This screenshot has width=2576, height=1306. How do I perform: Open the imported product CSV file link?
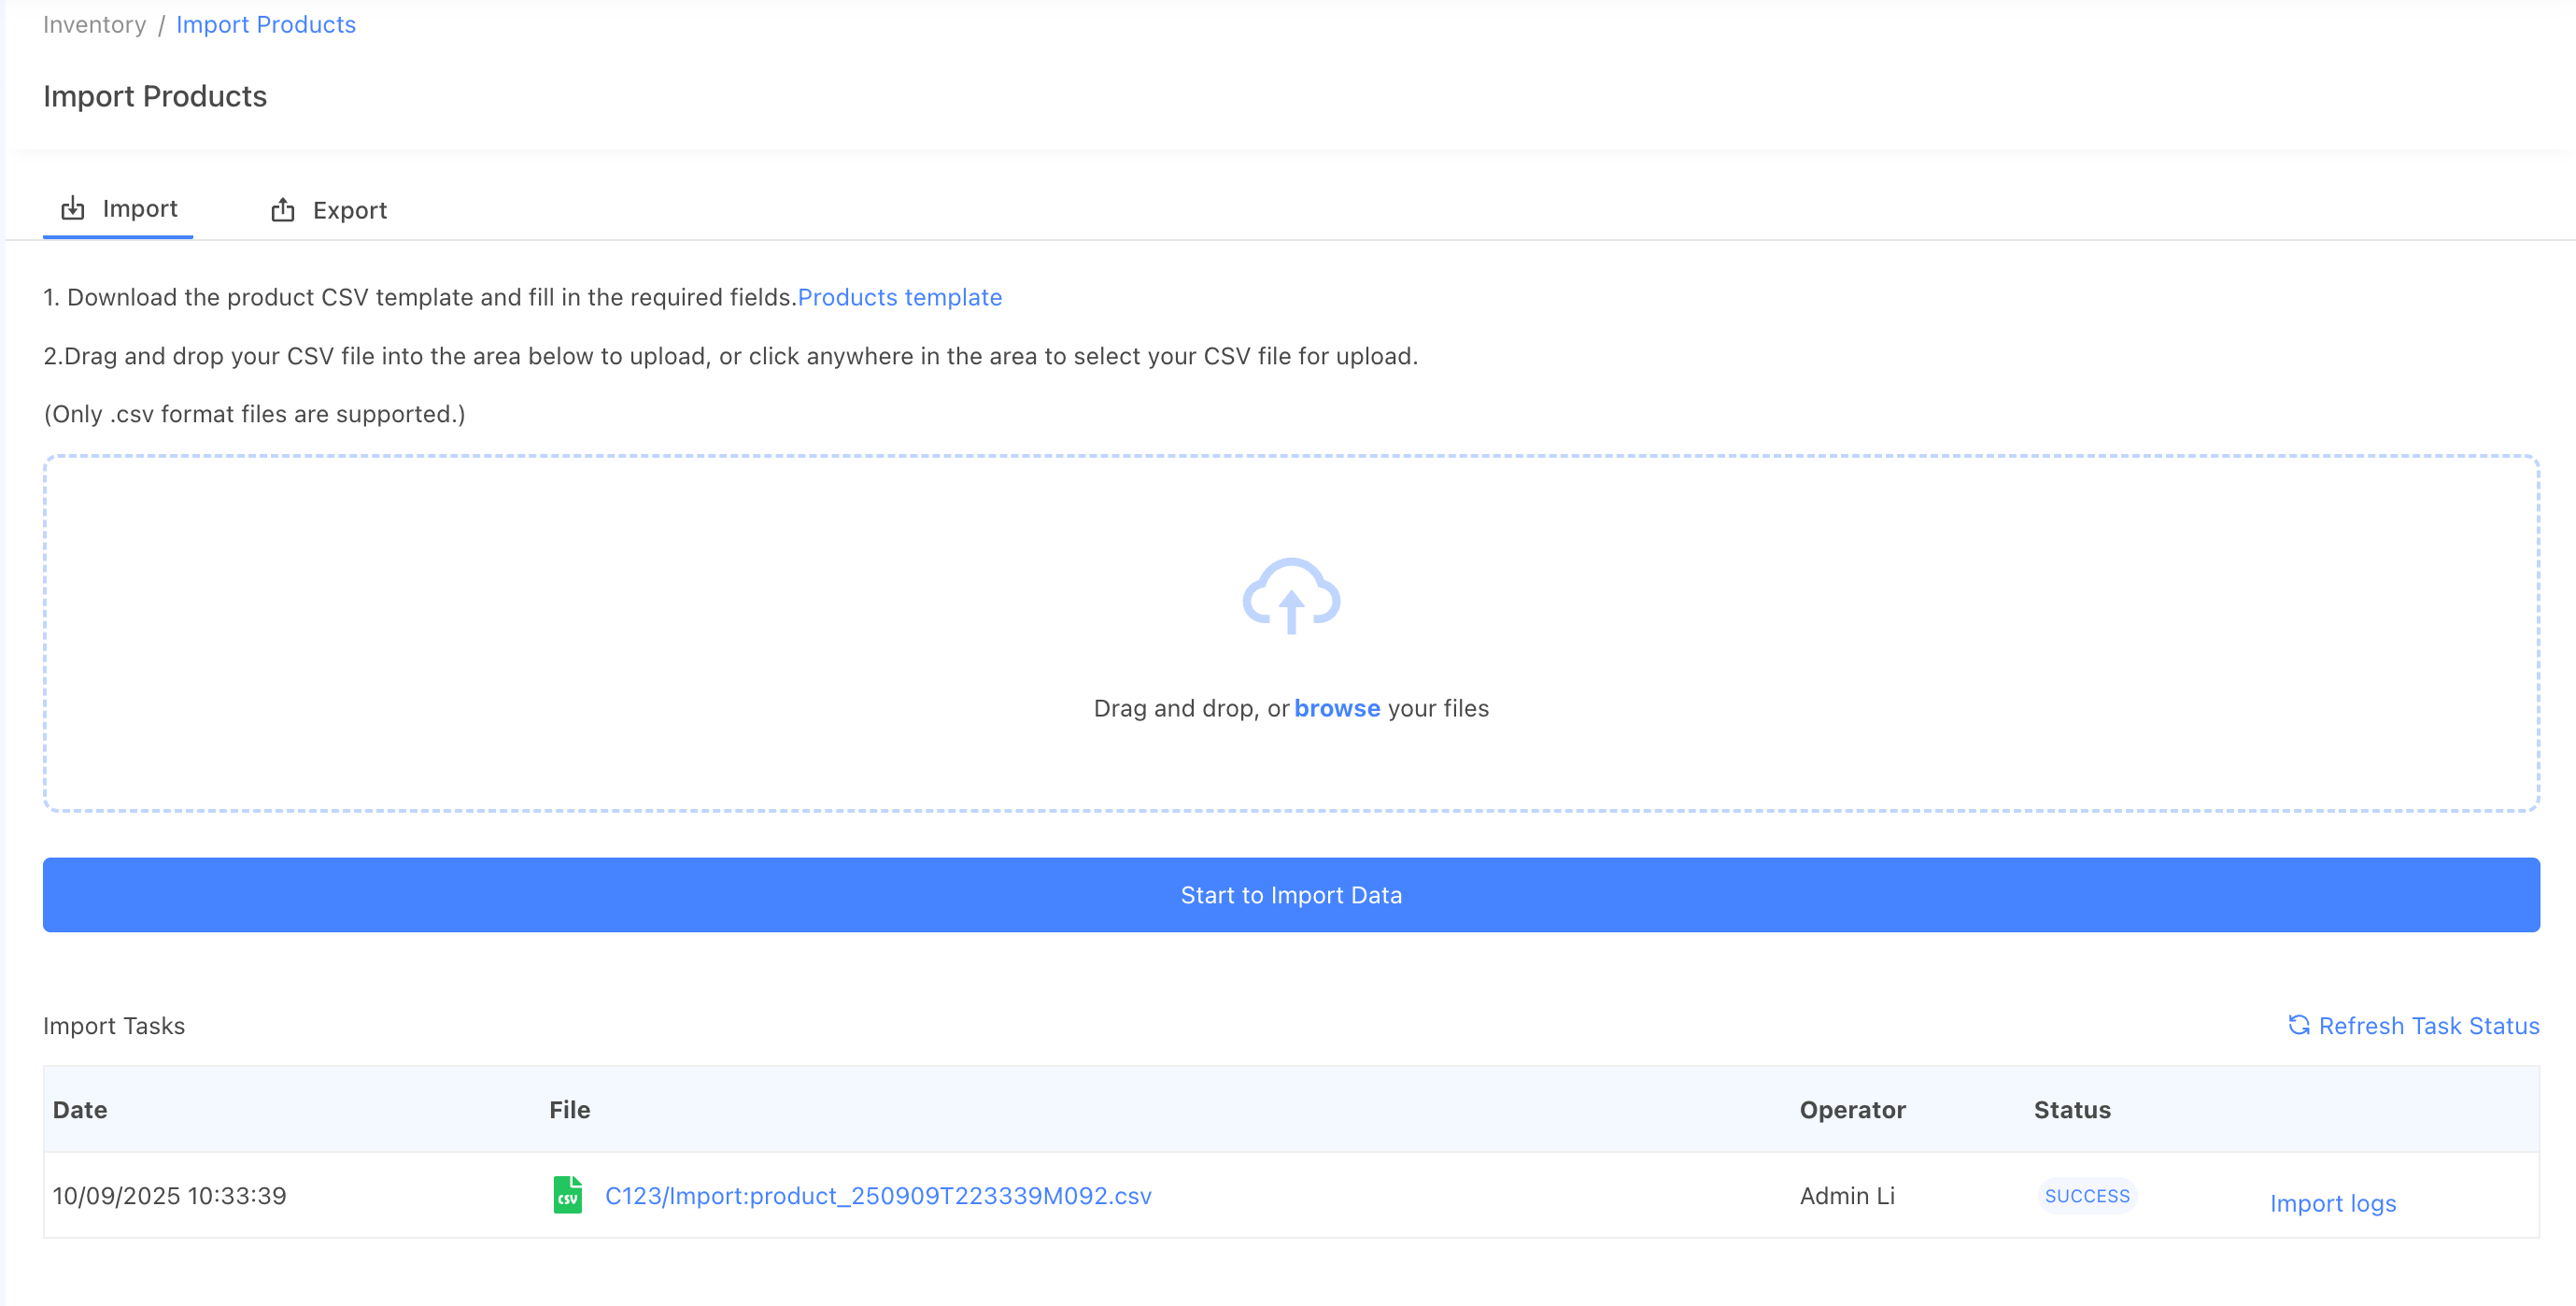point(878,1196)
